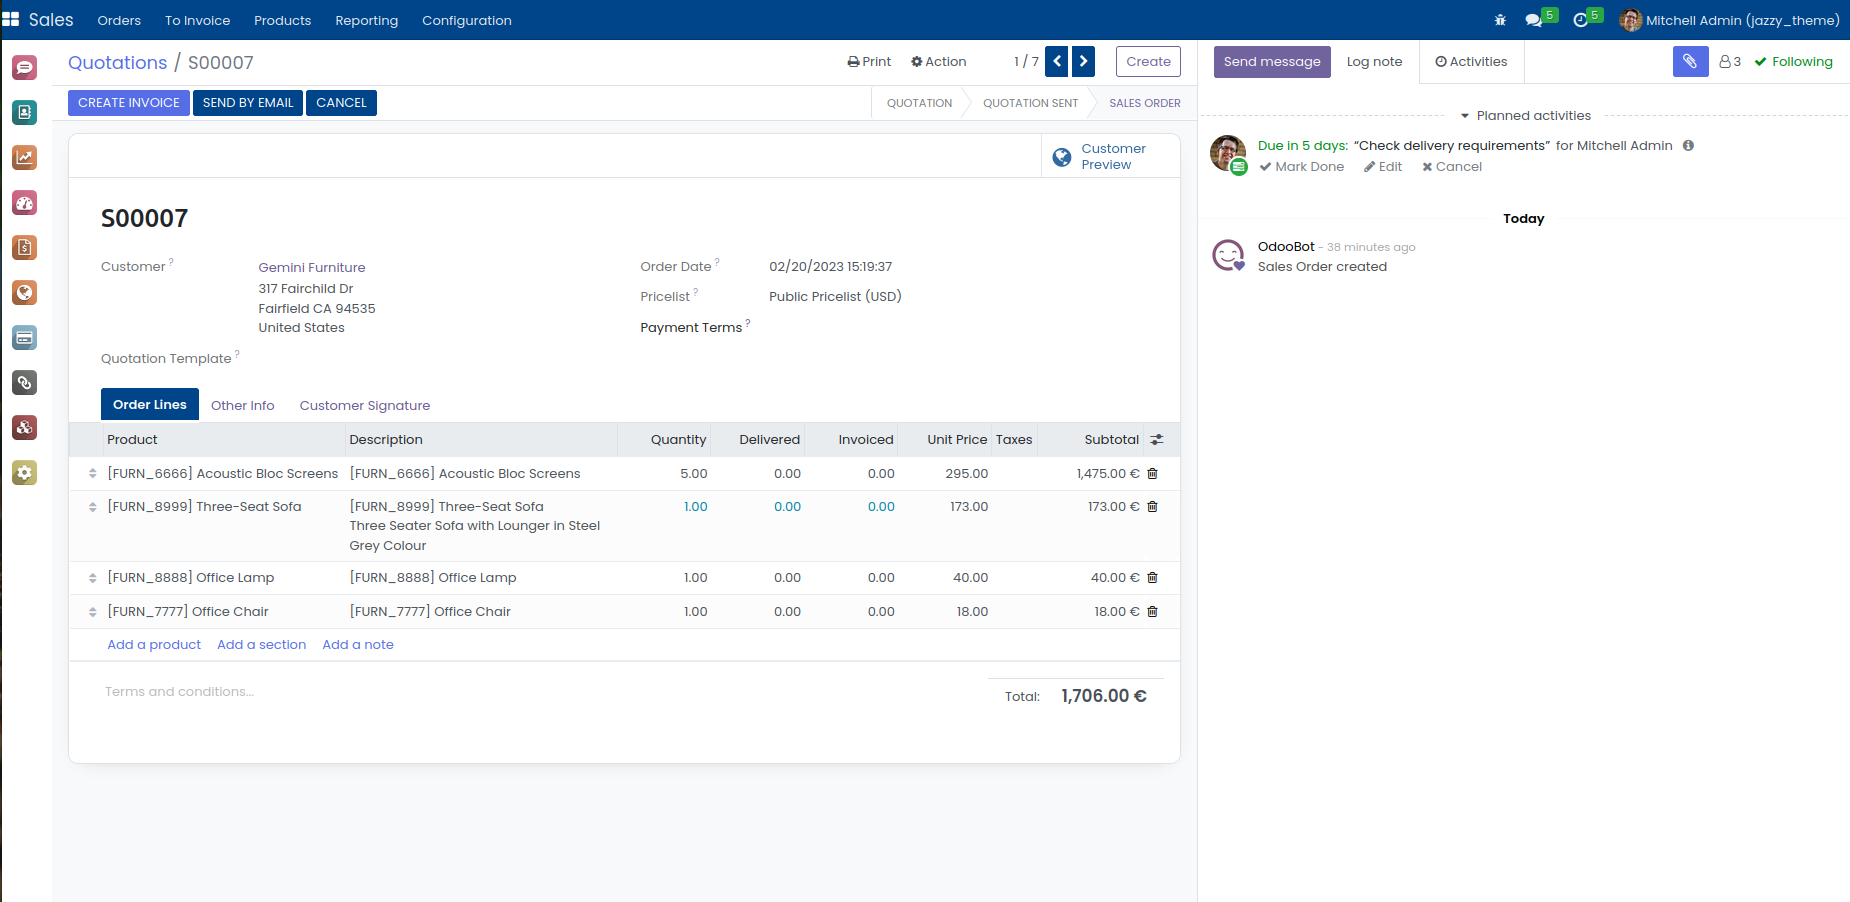
Task: Click the Create Invoice button
Action: (x=129, y=103)
